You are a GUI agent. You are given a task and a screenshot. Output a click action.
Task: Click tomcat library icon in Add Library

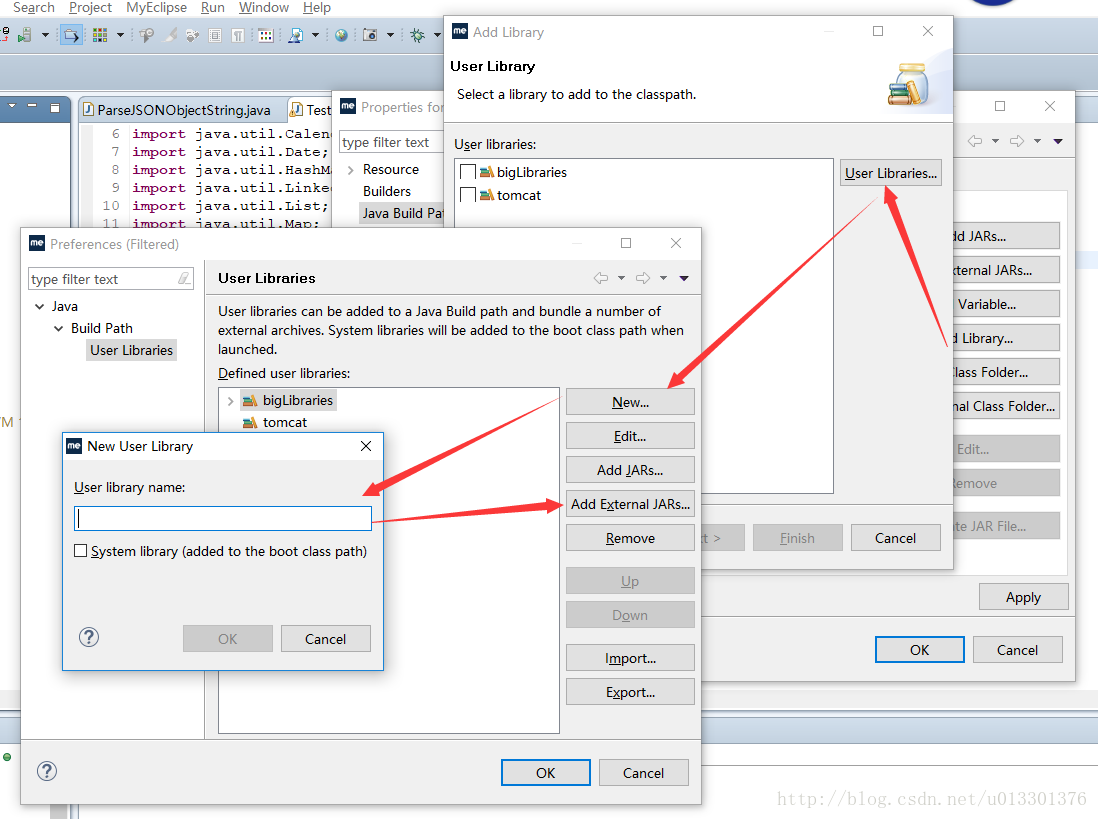(x=487, y=195)
